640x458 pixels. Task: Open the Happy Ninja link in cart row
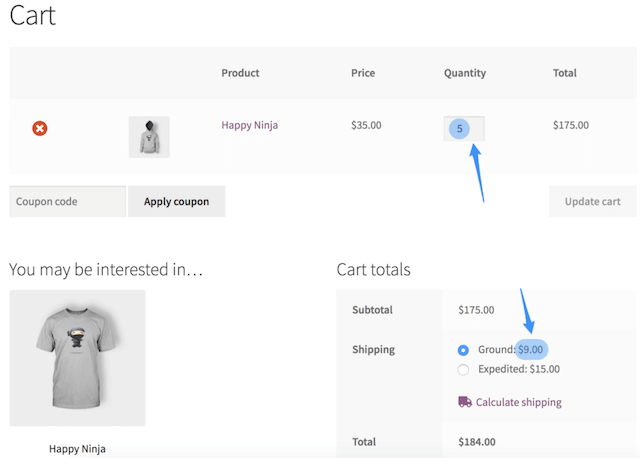click(x=250, y=125)
